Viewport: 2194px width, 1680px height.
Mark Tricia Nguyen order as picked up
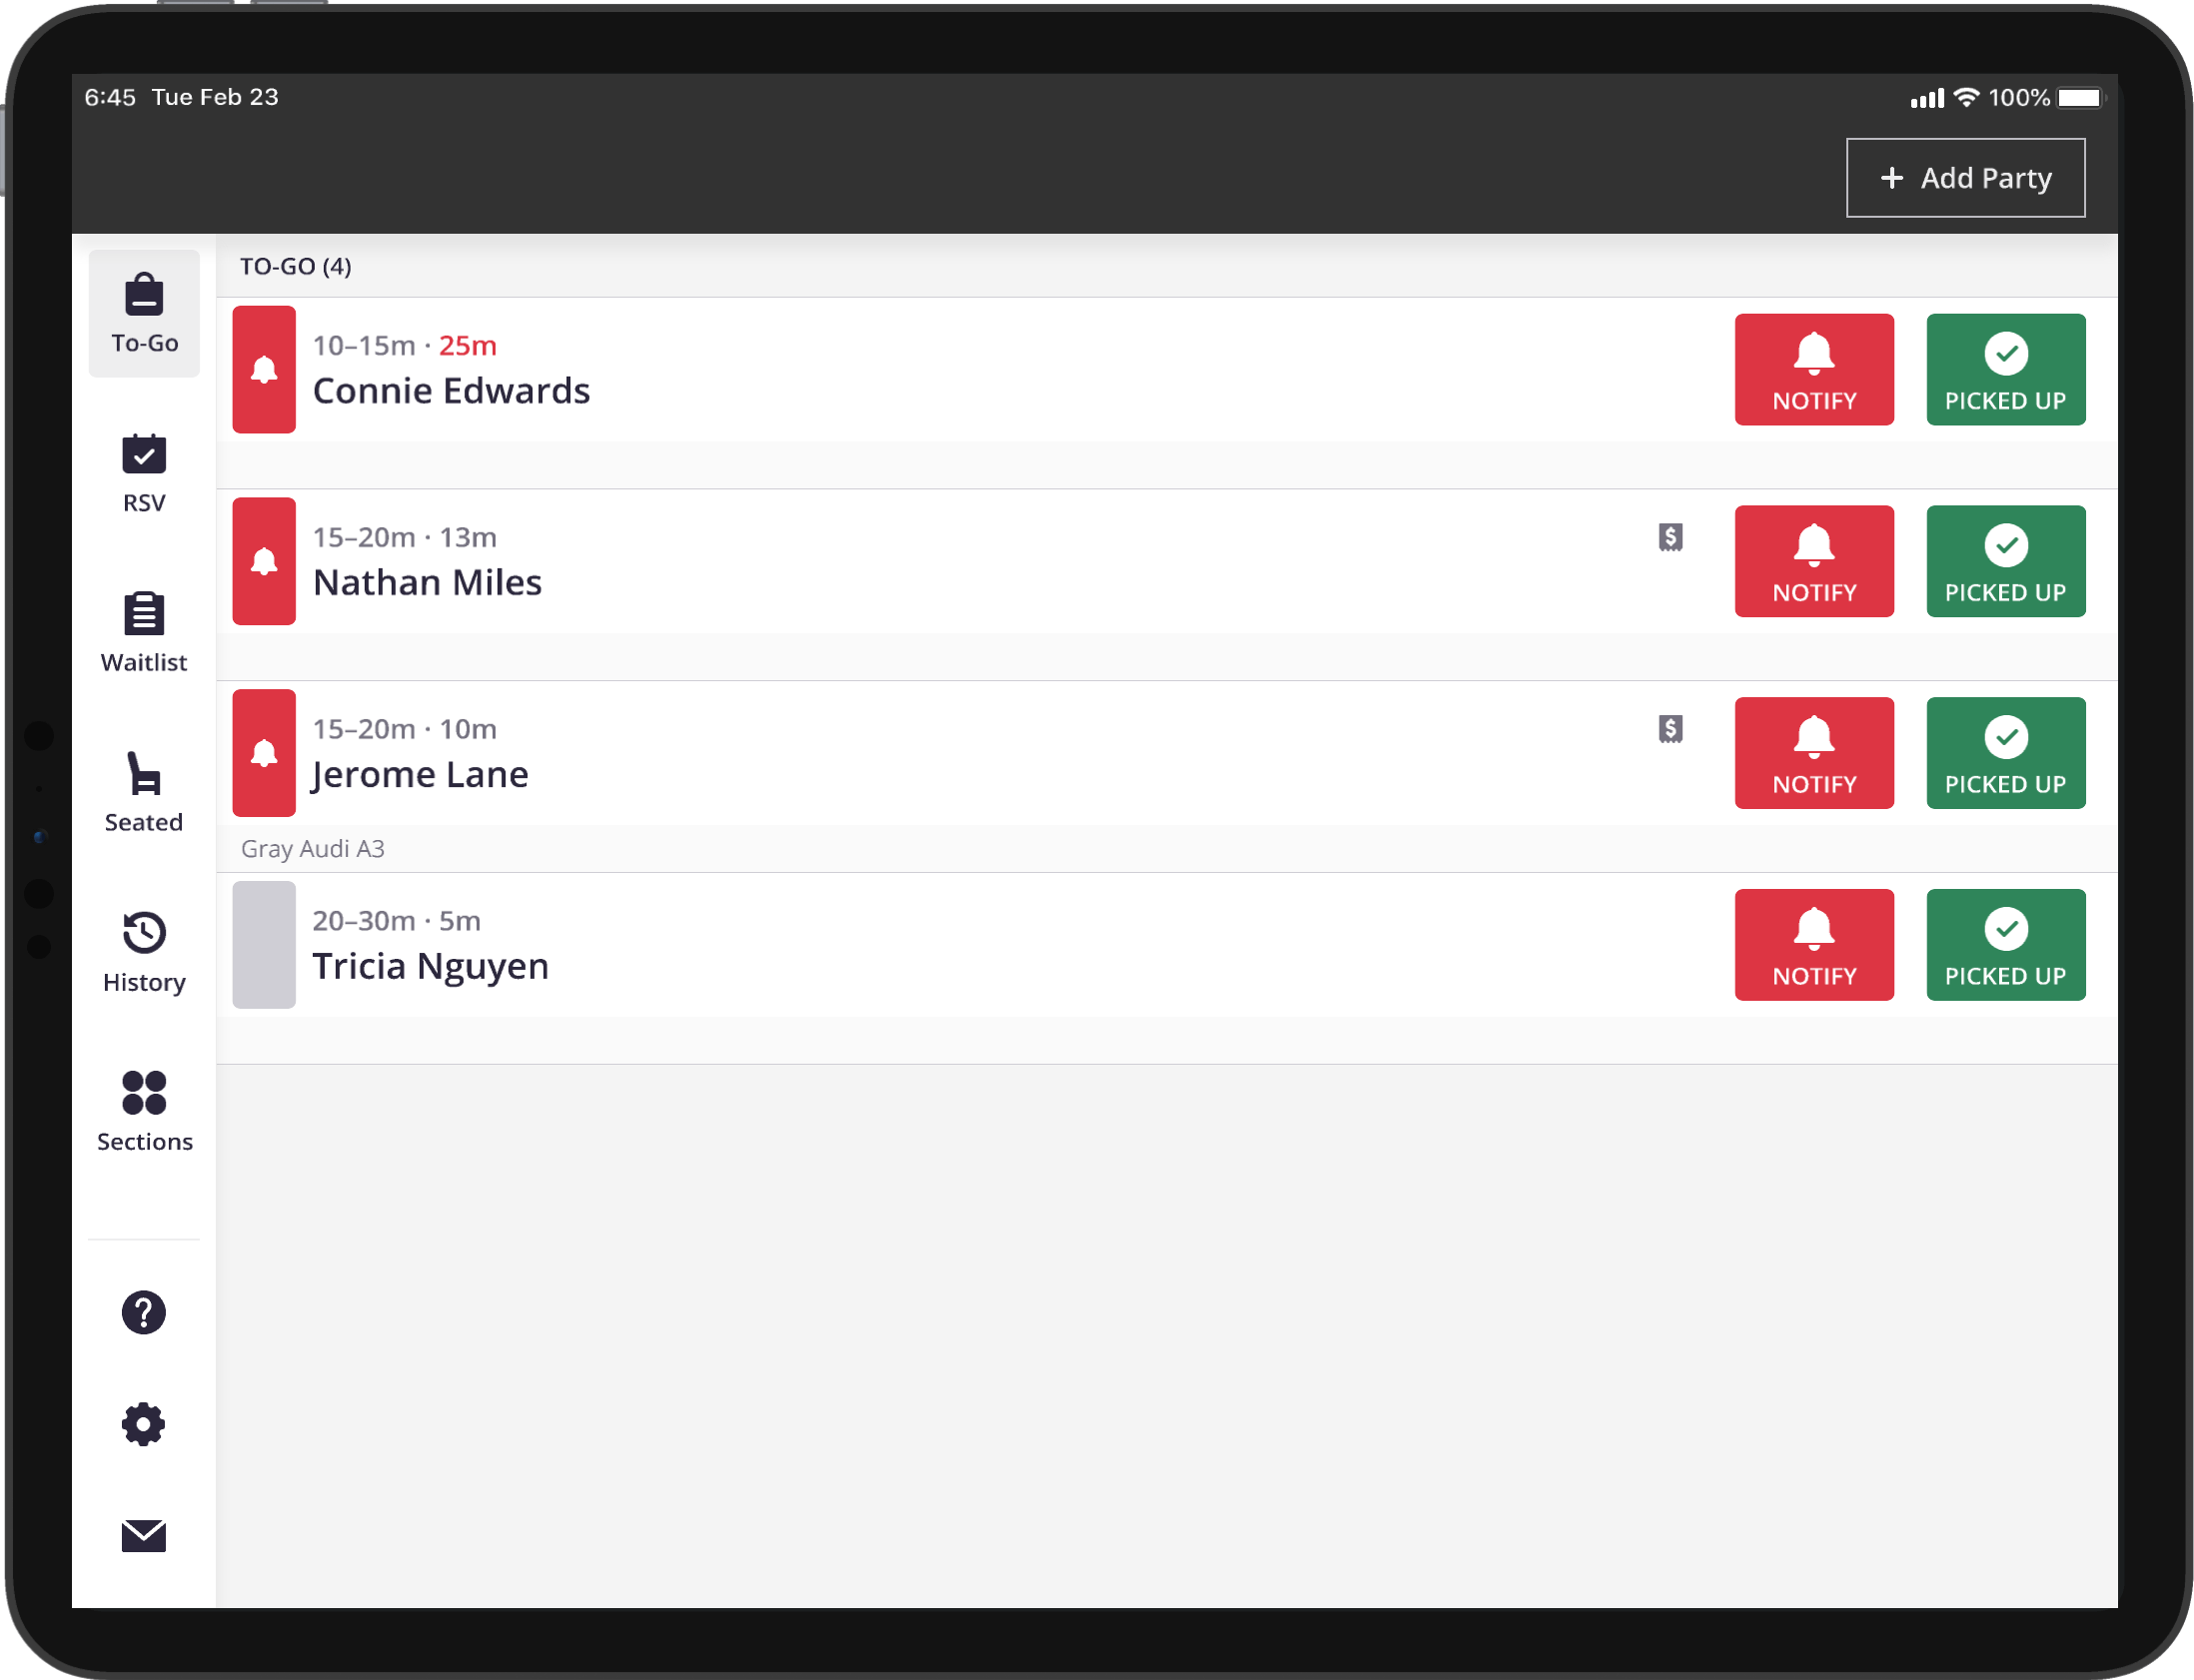2005,945
